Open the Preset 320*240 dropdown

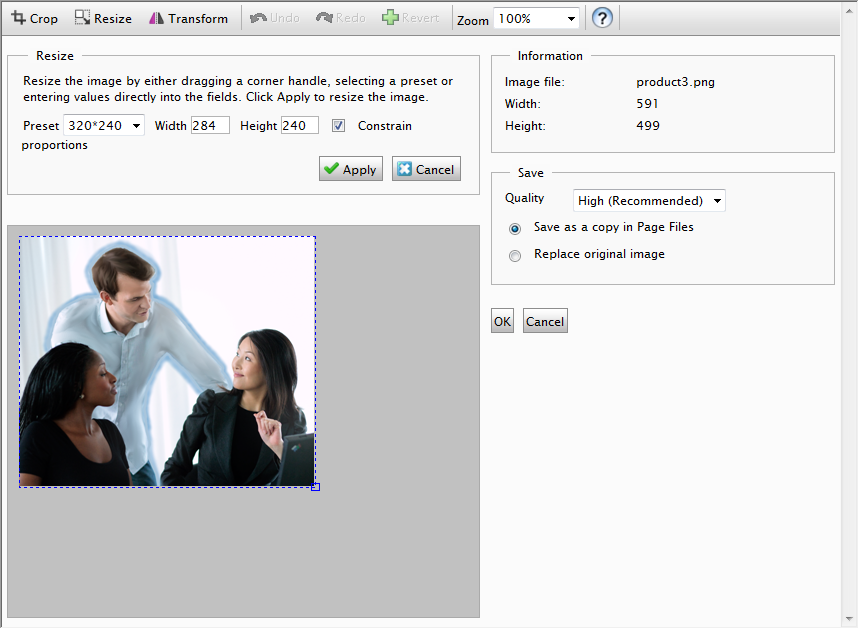pyautogui.click(x=104, y=125)
